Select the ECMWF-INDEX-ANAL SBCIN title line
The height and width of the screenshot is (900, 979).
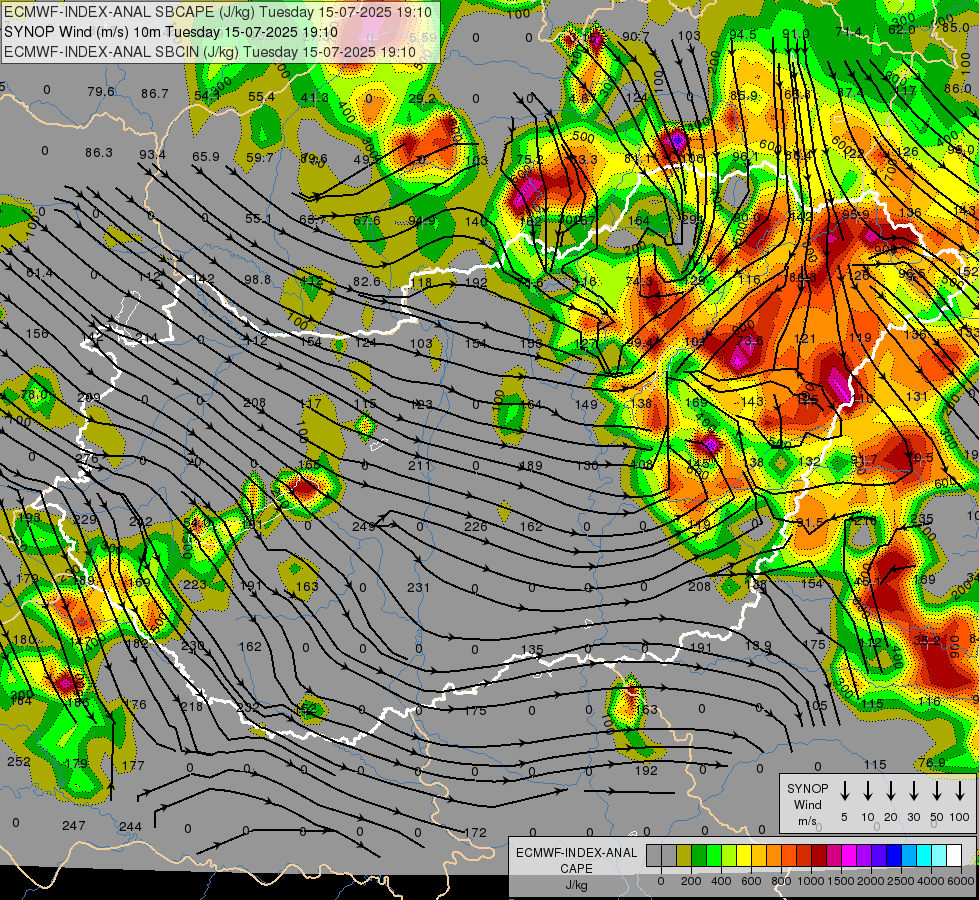tap(210, 52)
